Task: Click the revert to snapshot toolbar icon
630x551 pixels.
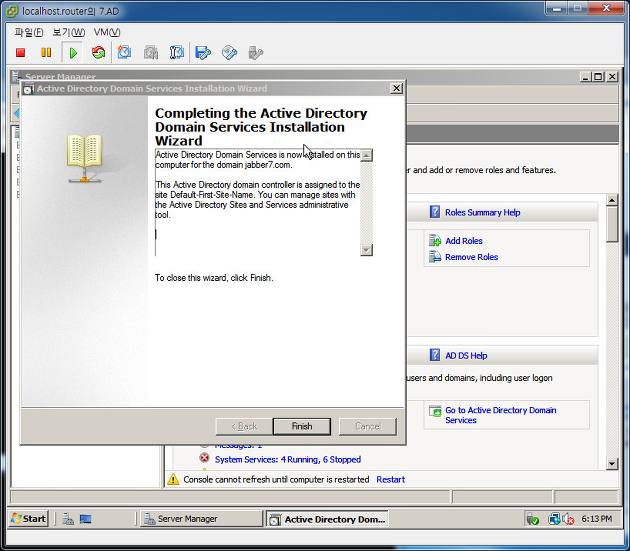Action: [x=151, y=53]
